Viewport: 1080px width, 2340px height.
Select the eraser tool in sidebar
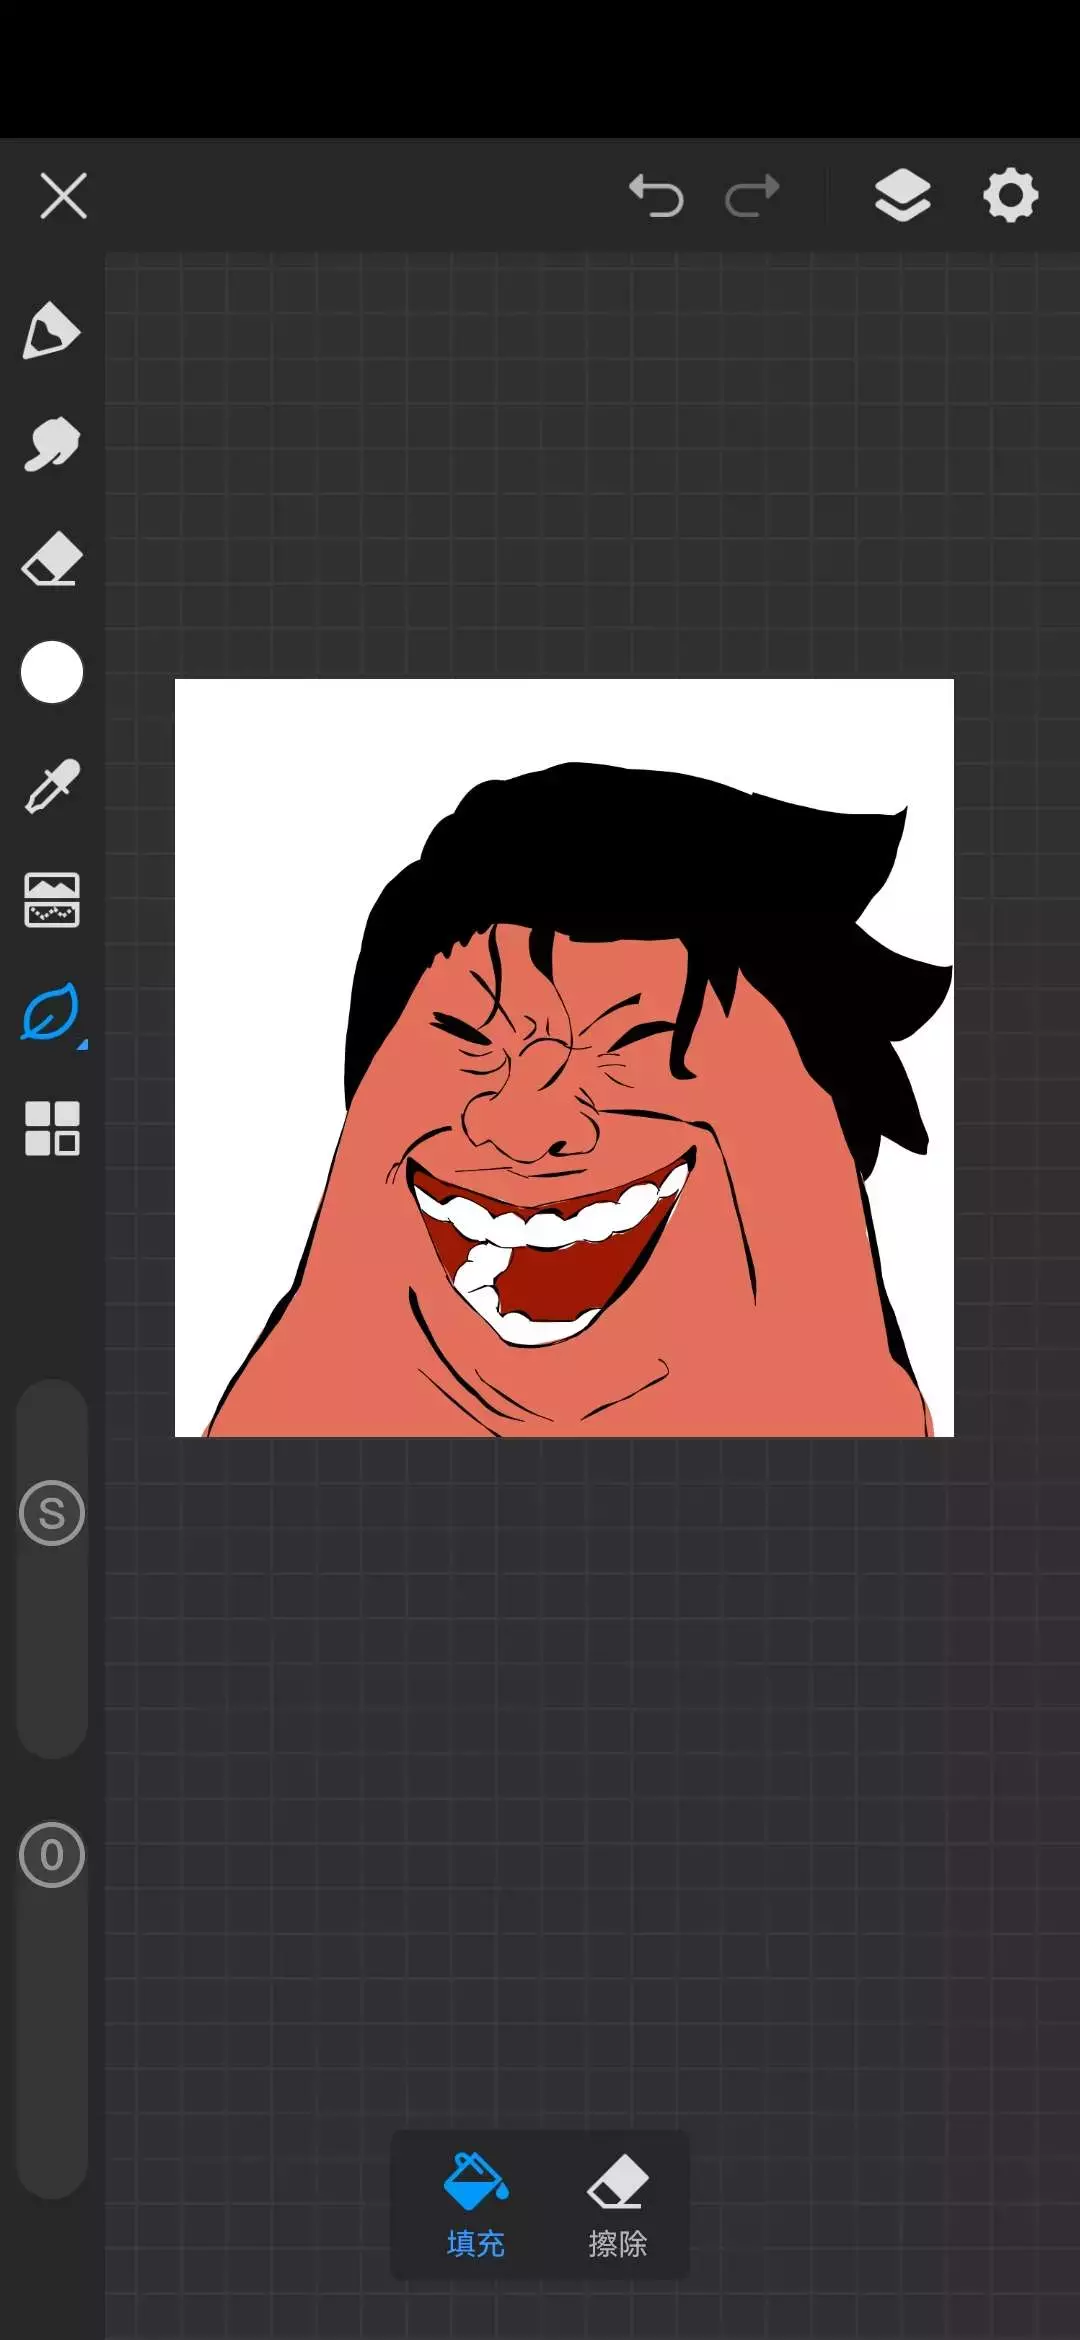point(51,558)
